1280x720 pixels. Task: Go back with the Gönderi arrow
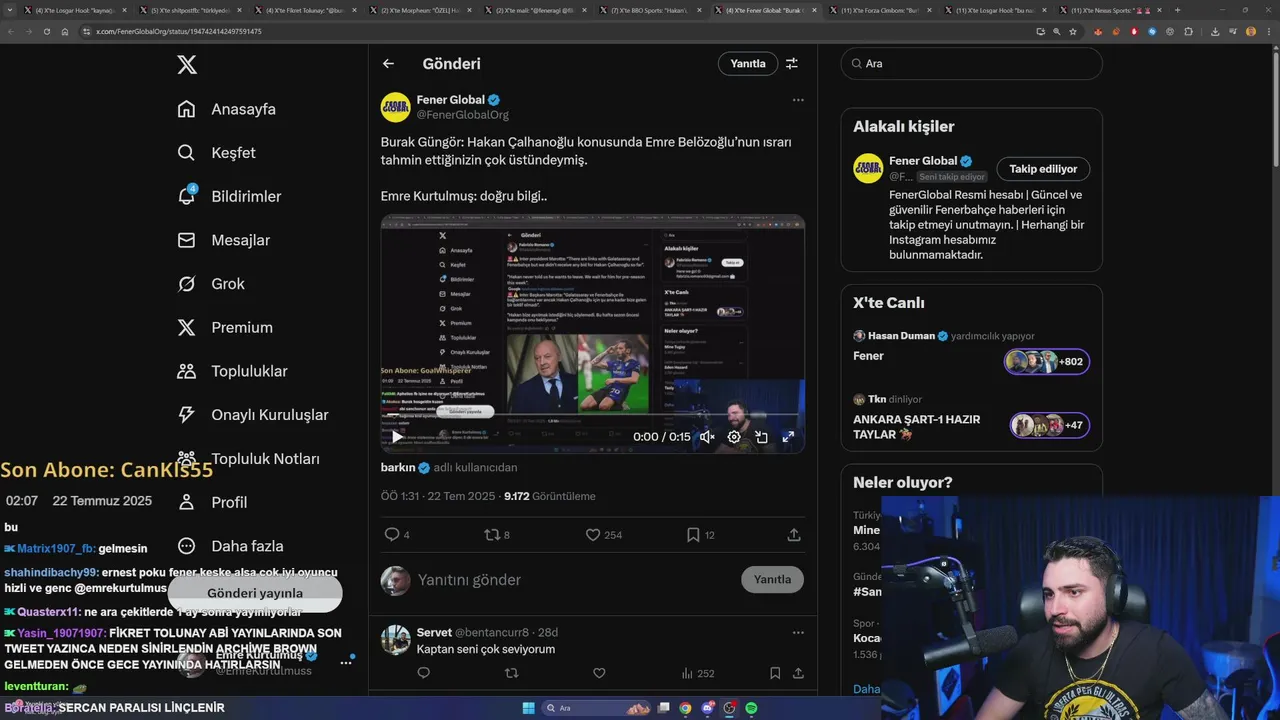388,63
